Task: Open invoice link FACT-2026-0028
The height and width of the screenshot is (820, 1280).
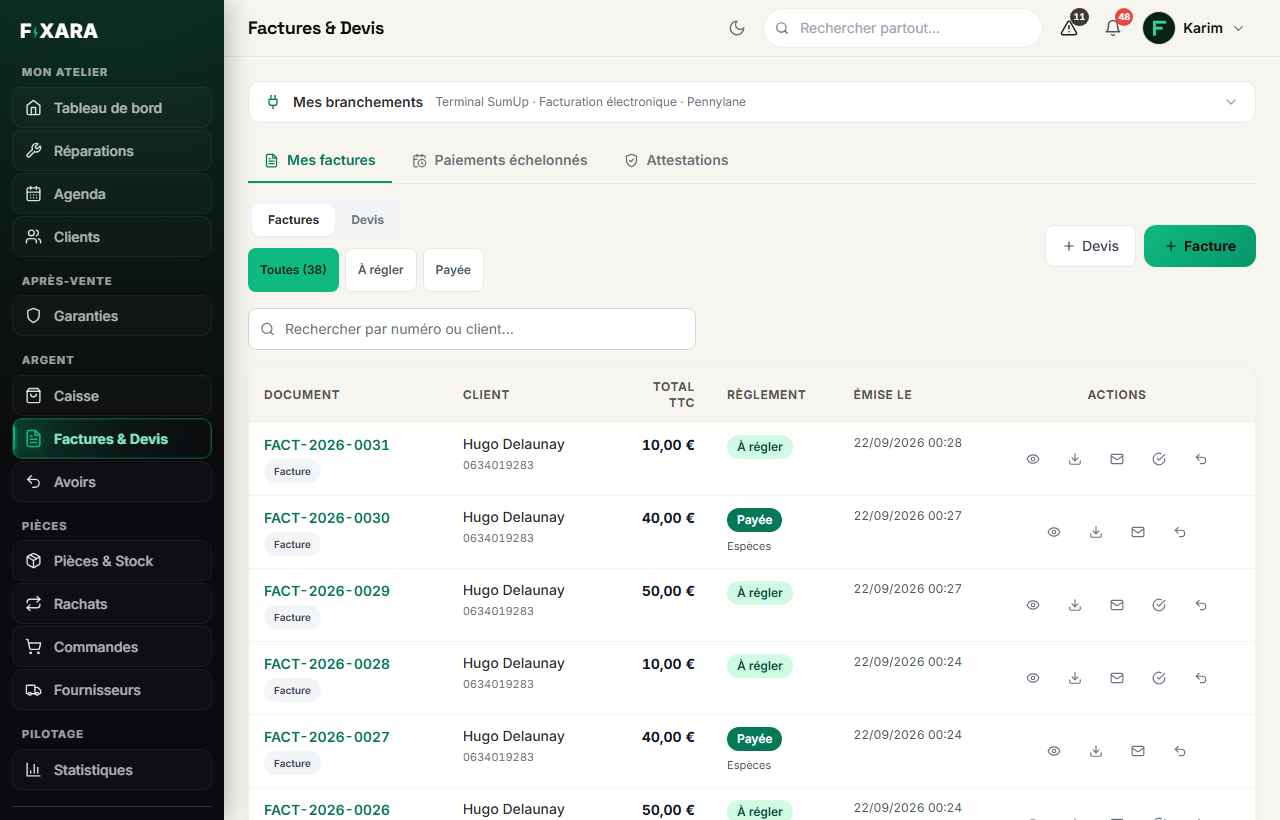Action: tap(327, 664)
